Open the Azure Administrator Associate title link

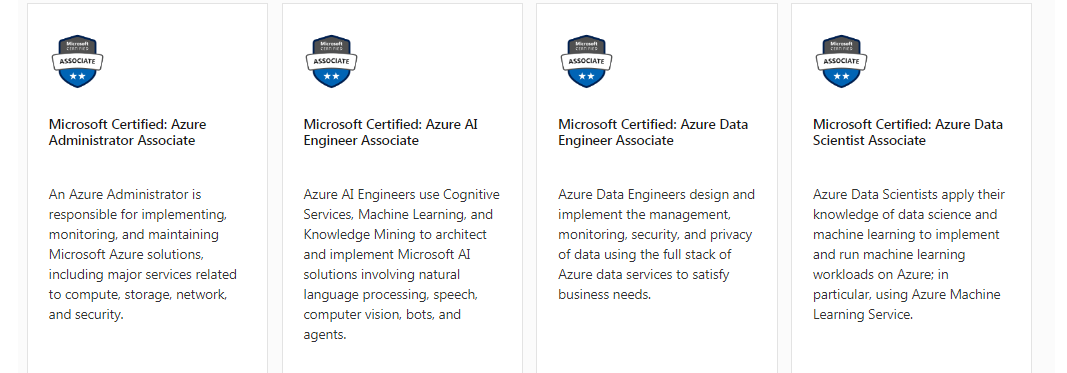pos(127,132)
